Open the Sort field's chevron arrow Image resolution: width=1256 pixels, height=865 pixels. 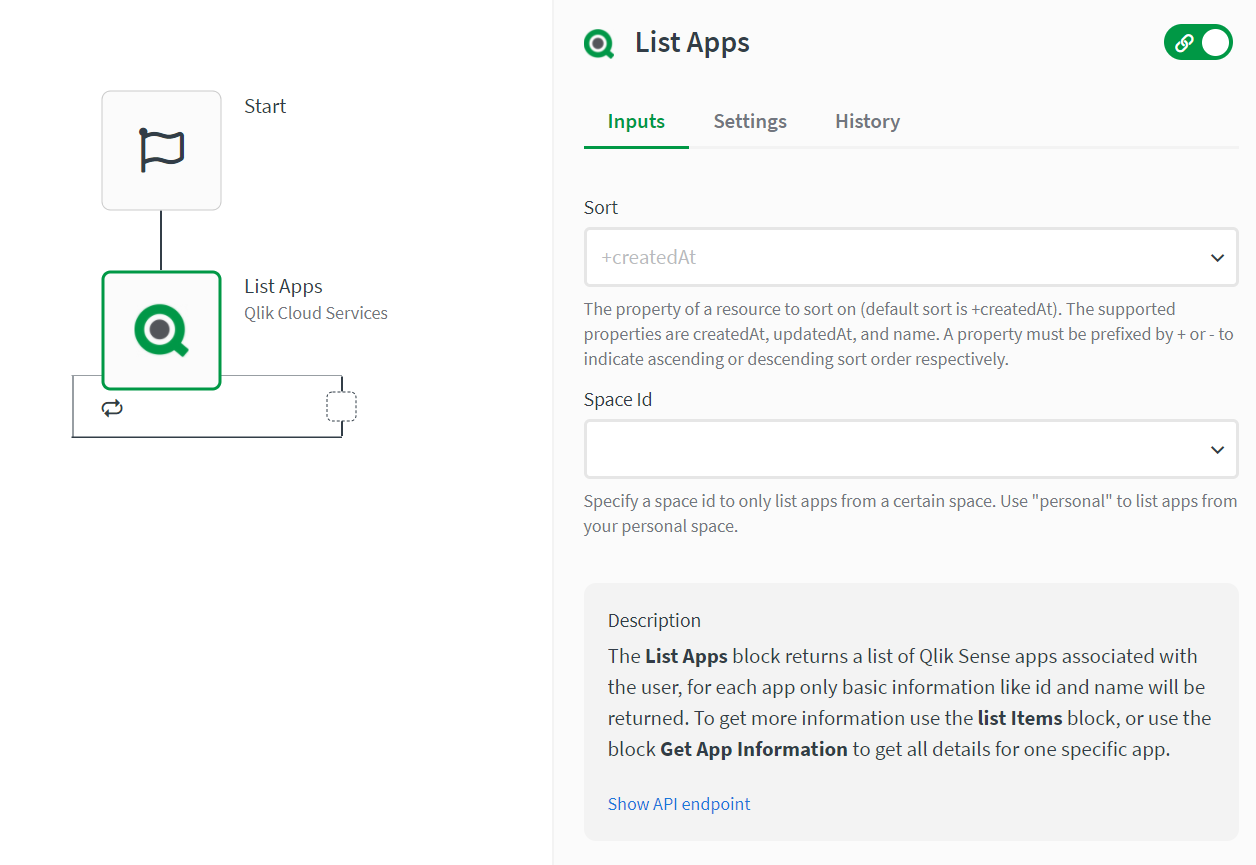(x=1218, y=257)
